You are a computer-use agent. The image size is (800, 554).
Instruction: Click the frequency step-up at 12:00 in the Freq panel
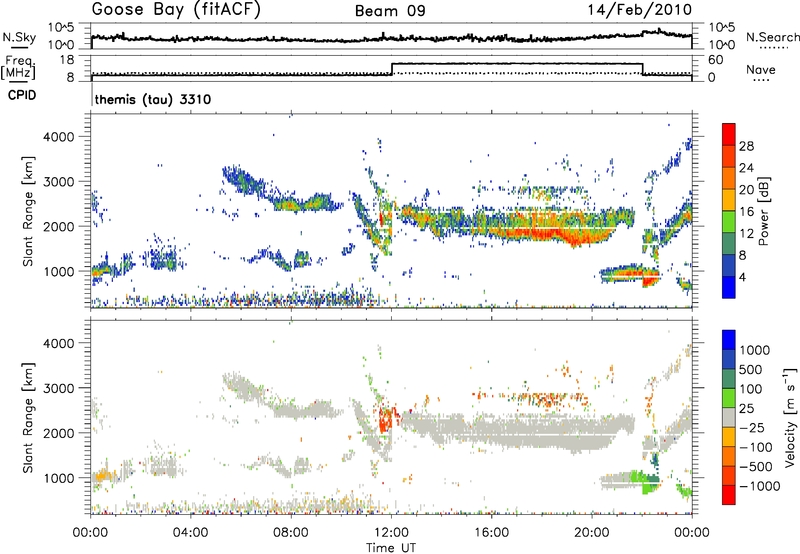click(392, 69)
